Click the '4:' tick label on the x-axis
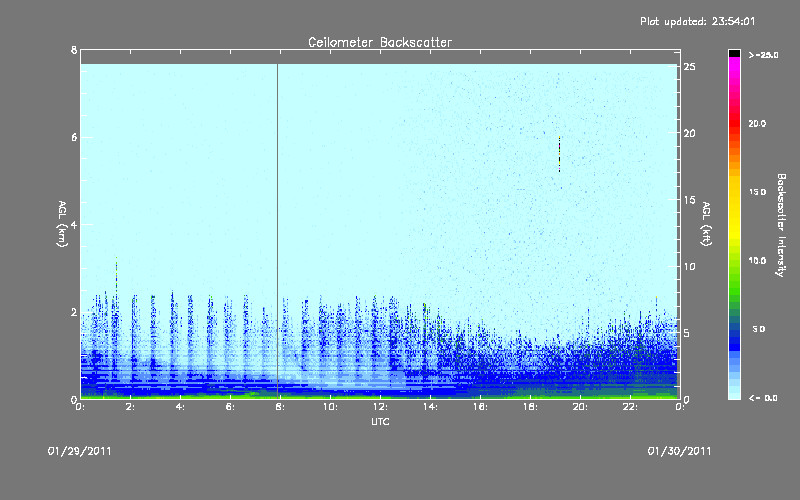This screenshot has height=500, width=800. pos(181,407)
